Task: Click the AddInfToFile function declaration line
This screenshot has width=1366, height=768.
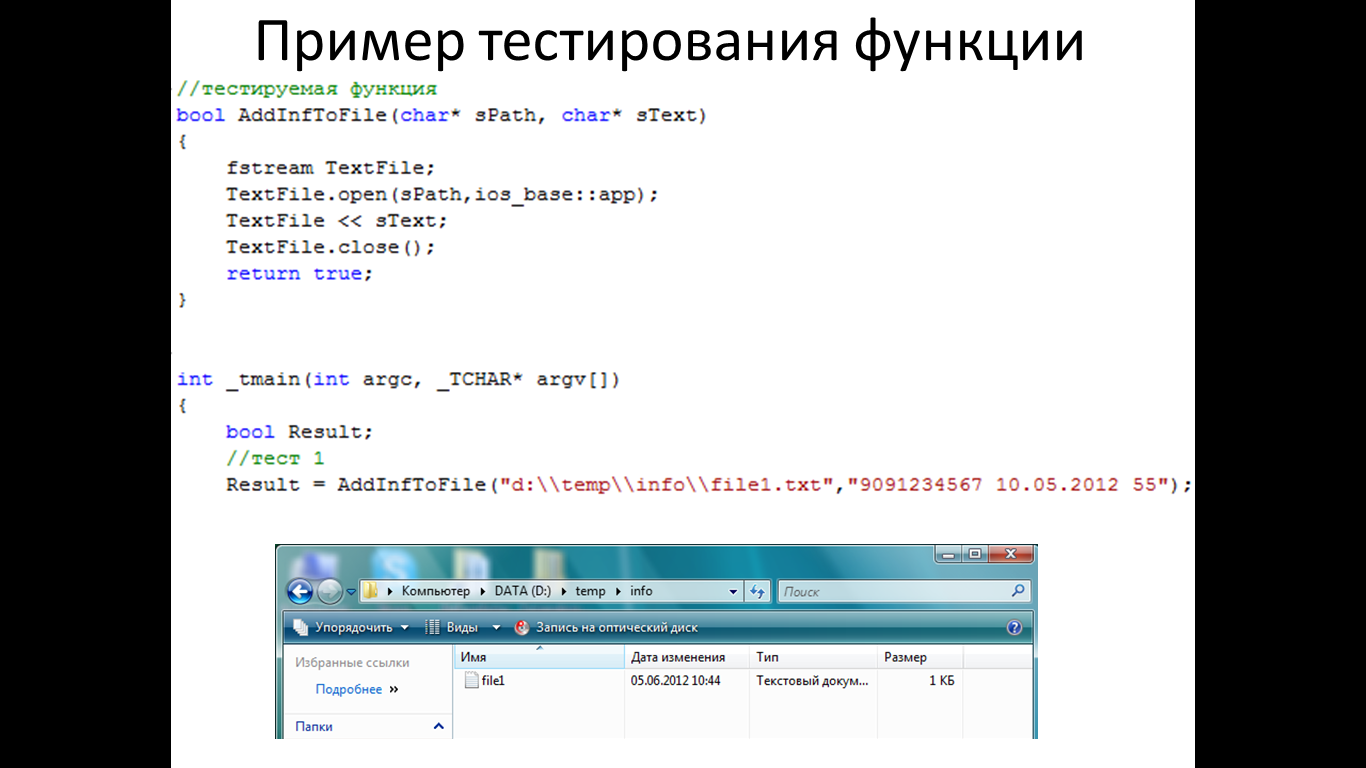Action: pyautogui.click(x=442, y=115)
